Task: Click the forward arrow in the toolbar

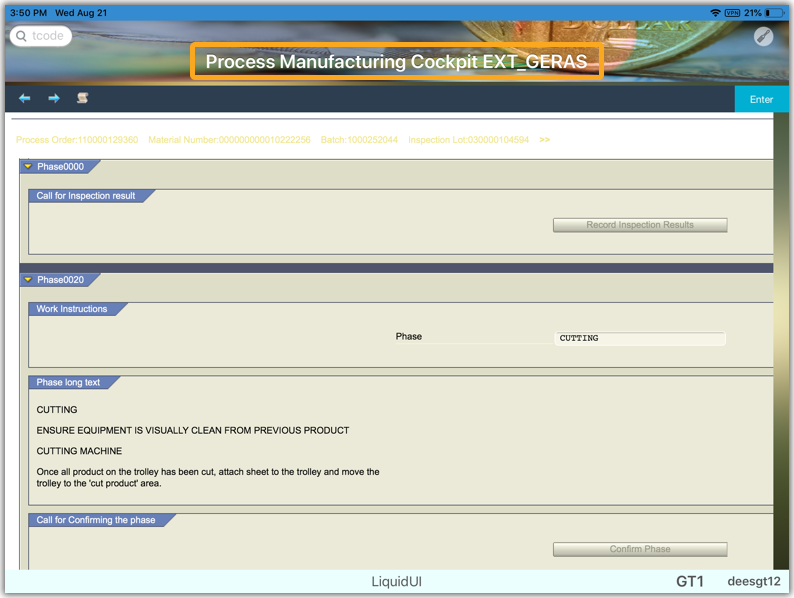Action: point(54,99)
